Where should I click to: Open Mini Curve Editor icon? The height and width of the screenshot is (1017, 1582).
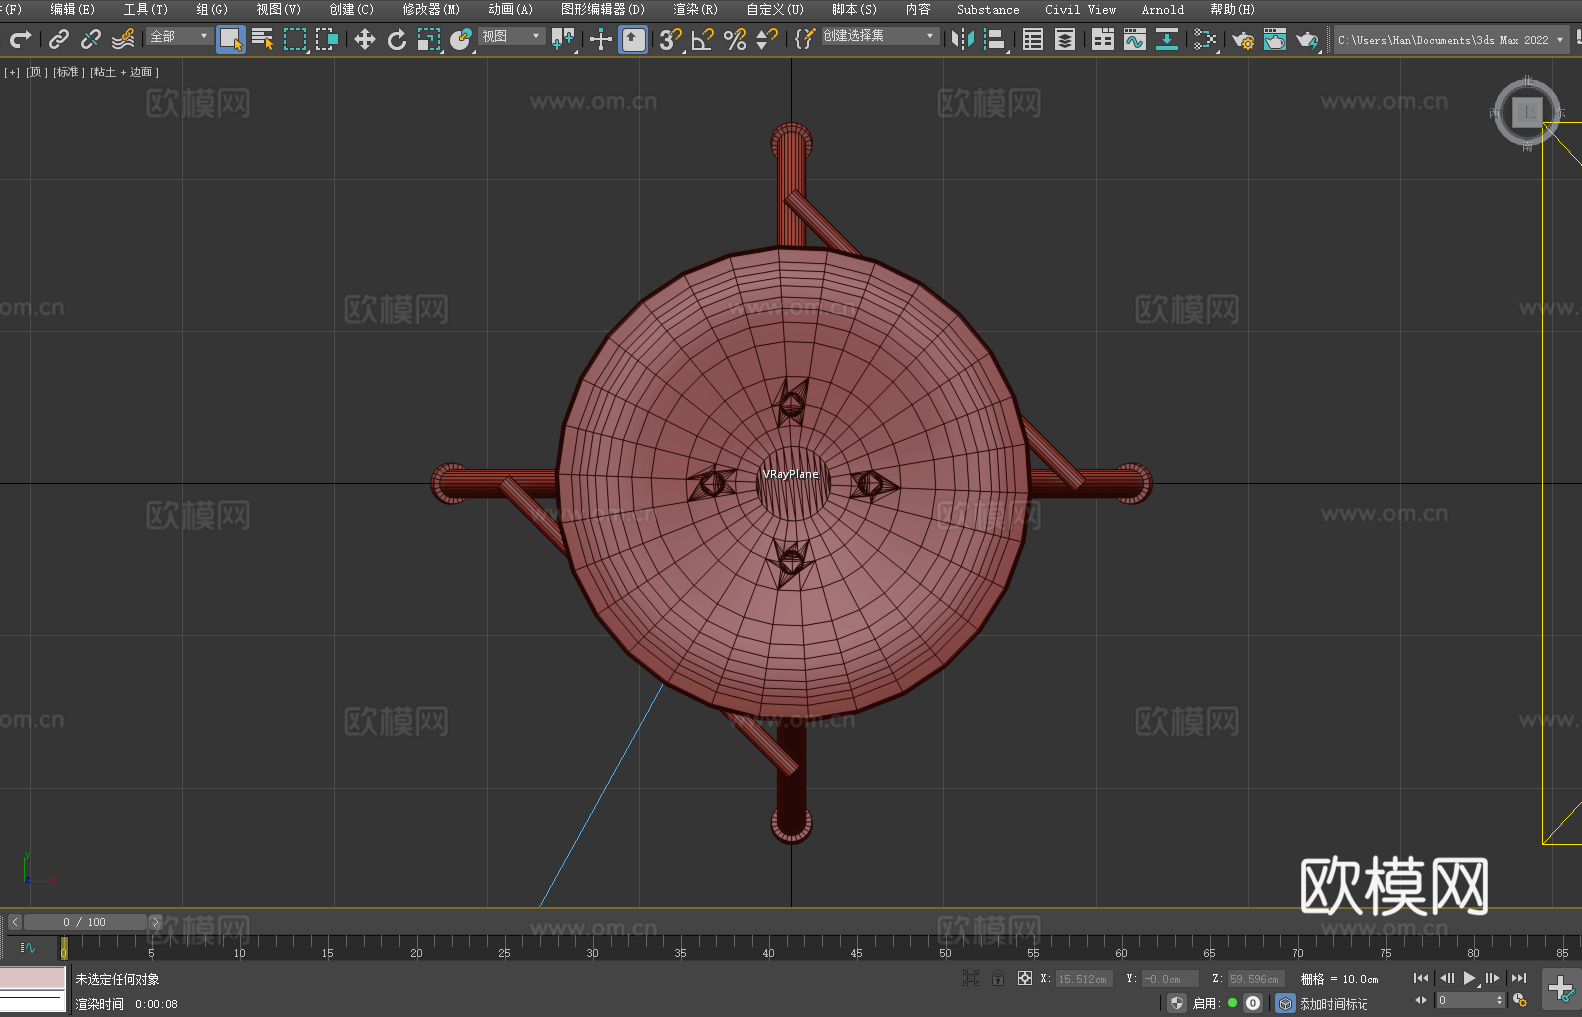tap(28, 947)
